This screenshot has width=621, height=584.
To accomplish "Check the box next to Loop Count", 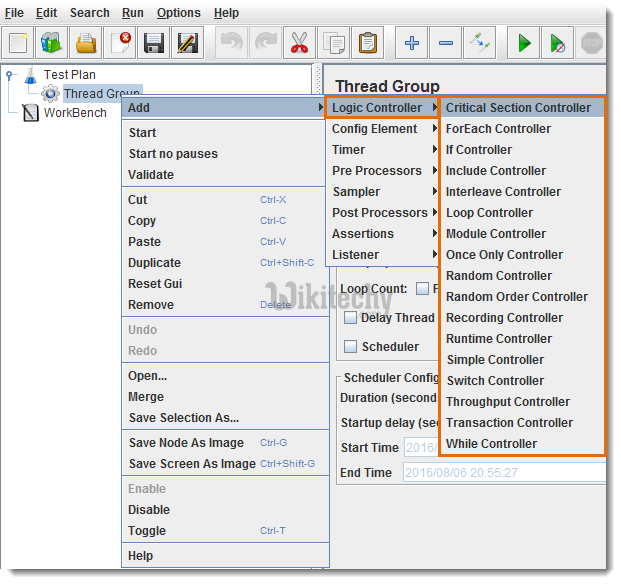I will click(x=422, y=289).
